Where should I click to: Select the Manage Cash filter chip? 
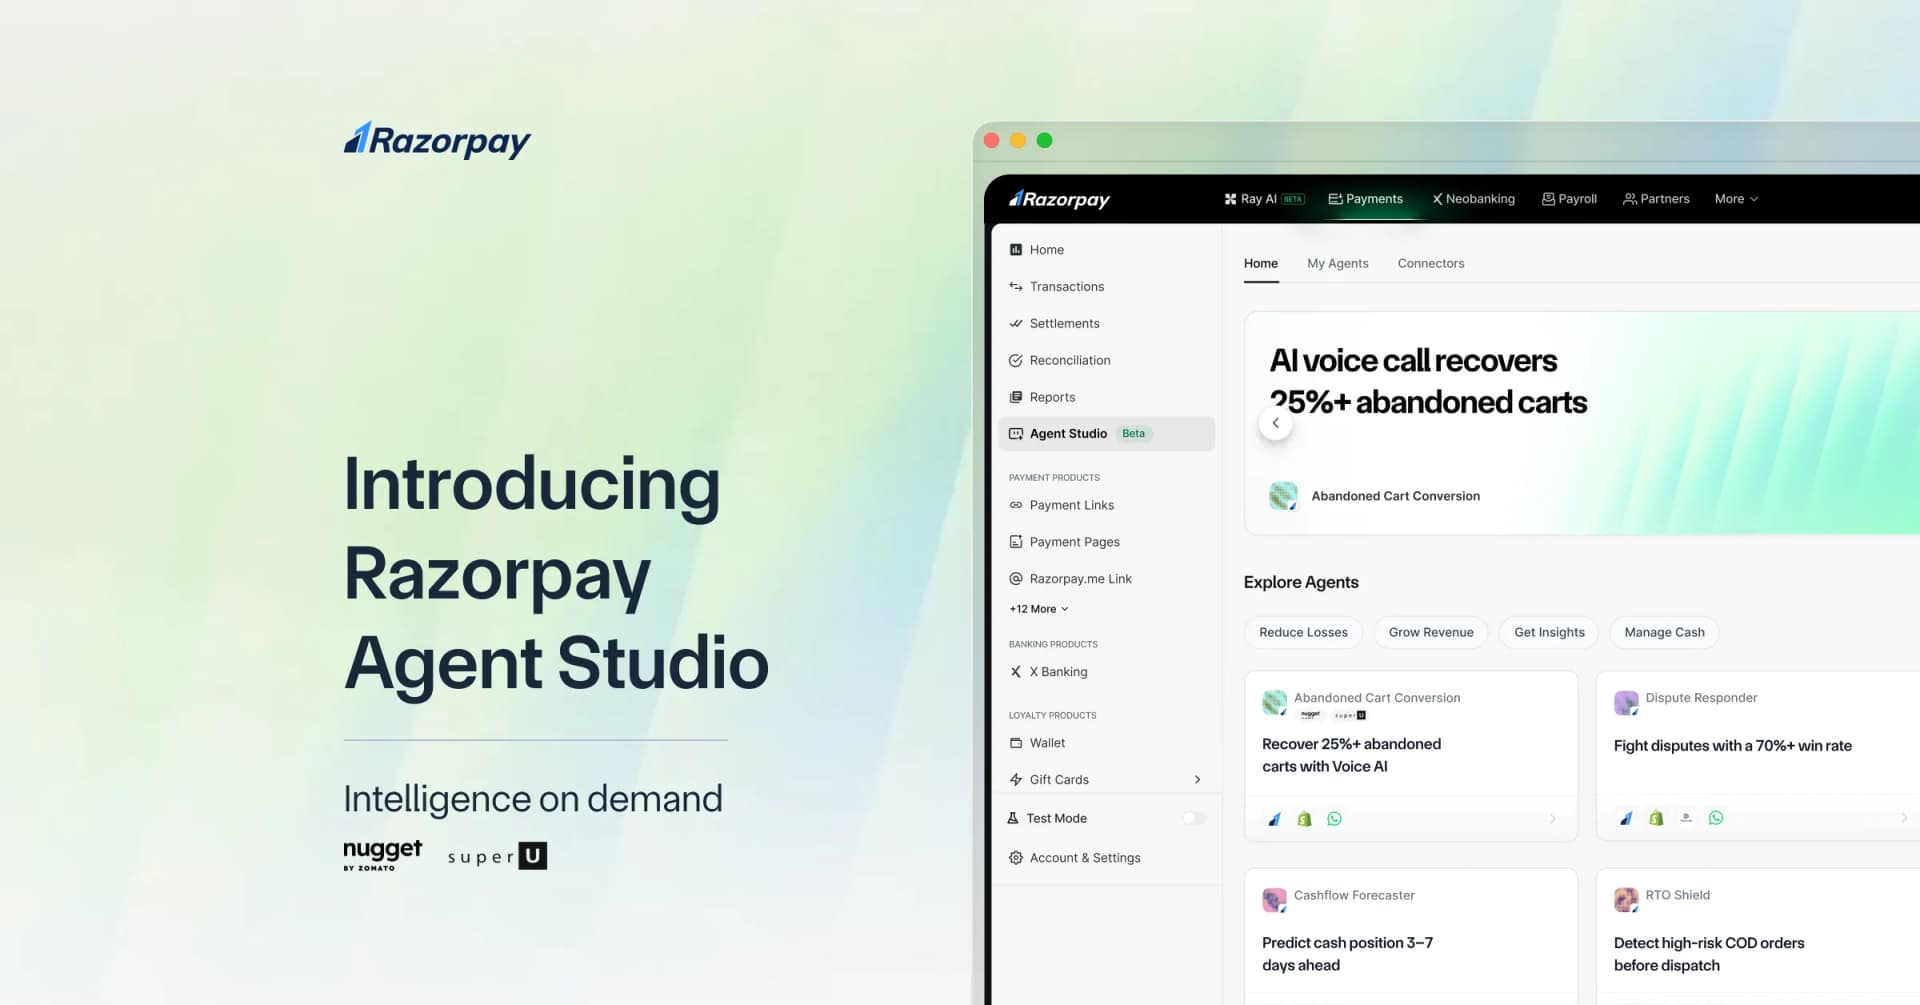tap(1663, 632)
